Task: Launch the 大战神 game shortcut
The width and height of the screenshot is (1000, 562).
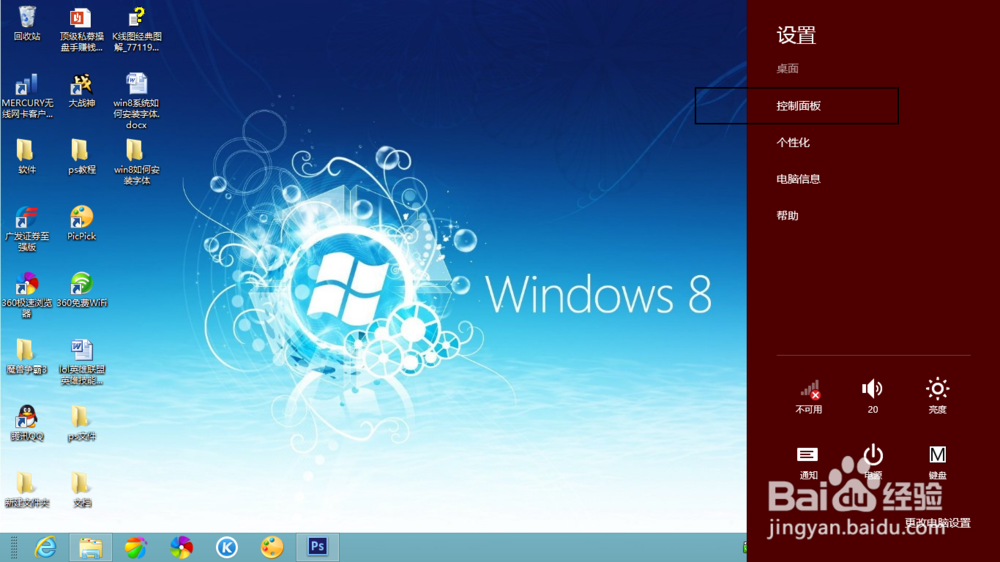Action: [x=81, y=90]
